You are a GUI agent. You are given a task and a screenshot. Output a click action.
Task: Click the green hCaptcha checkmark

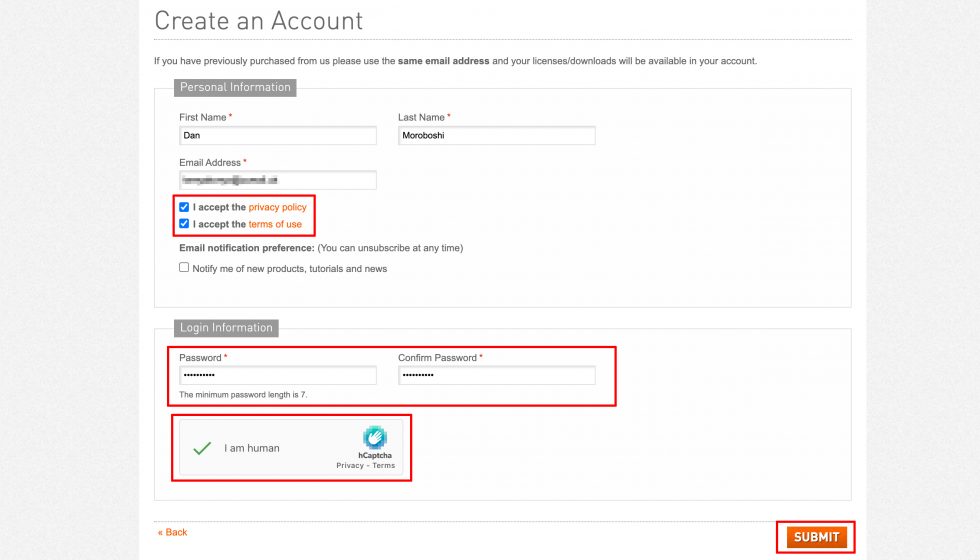[x=202, y=448]
